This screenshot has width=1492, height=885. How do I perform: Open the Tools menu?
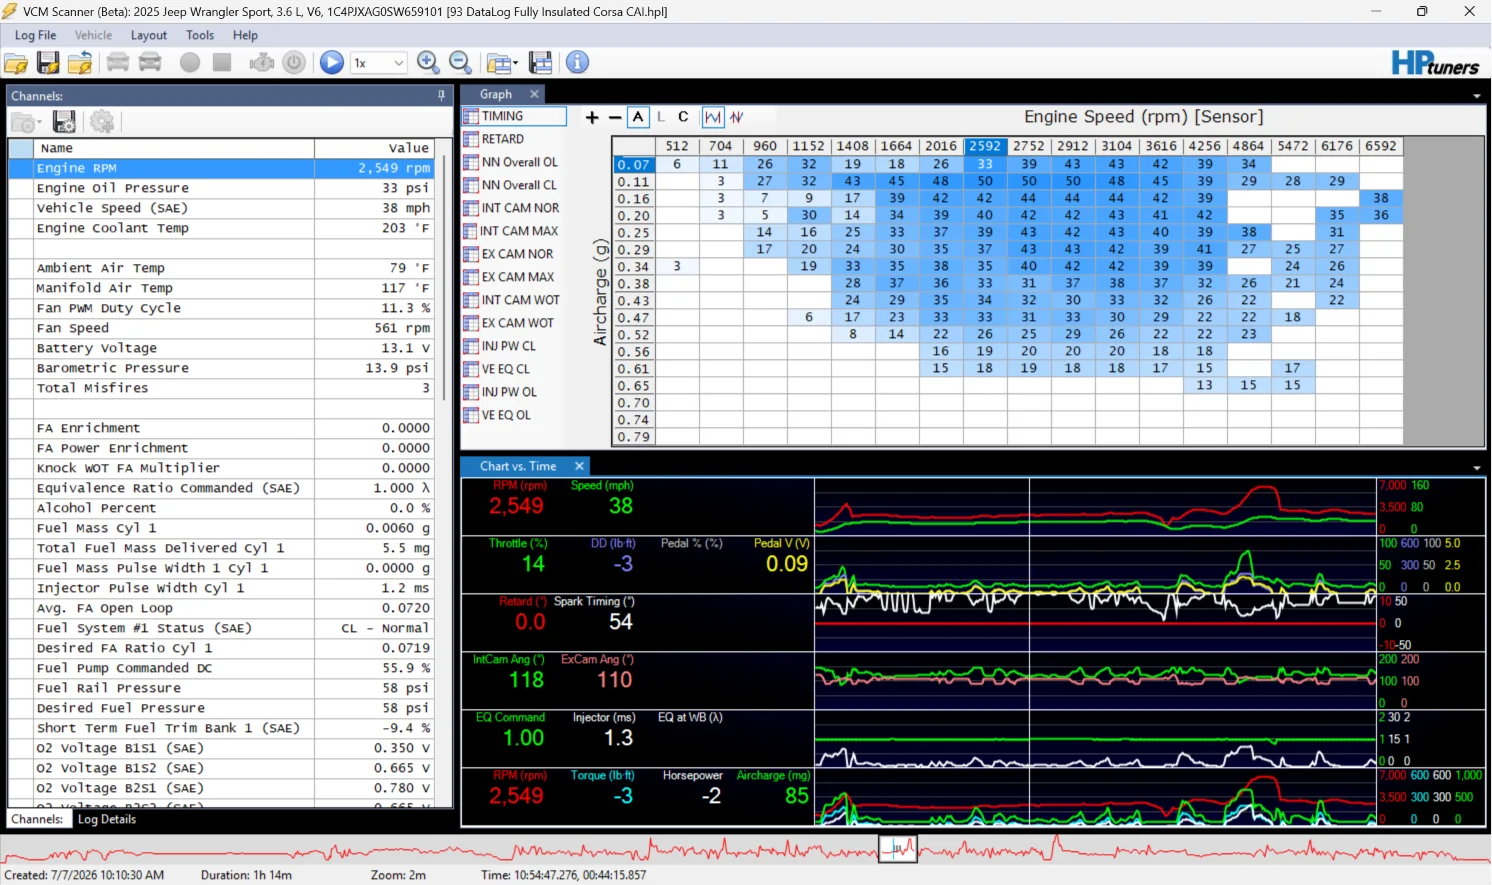click(200, 35)
